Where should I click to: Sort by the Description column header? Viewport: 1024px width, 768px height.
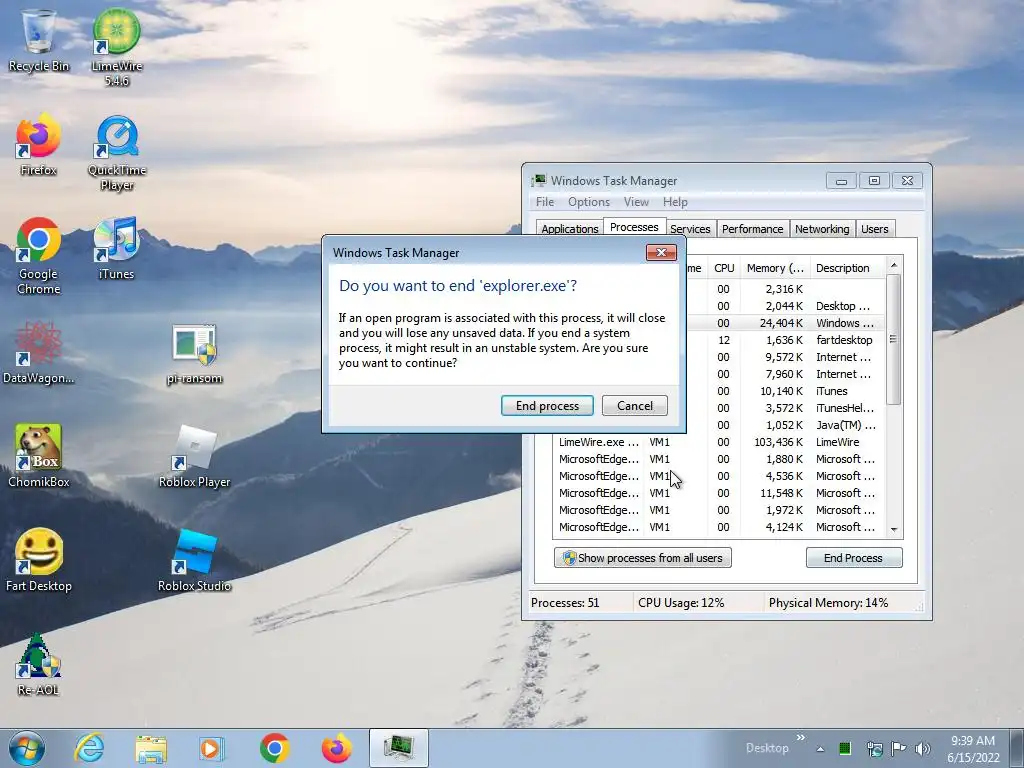pyautogui.click(x=847, y=268)
